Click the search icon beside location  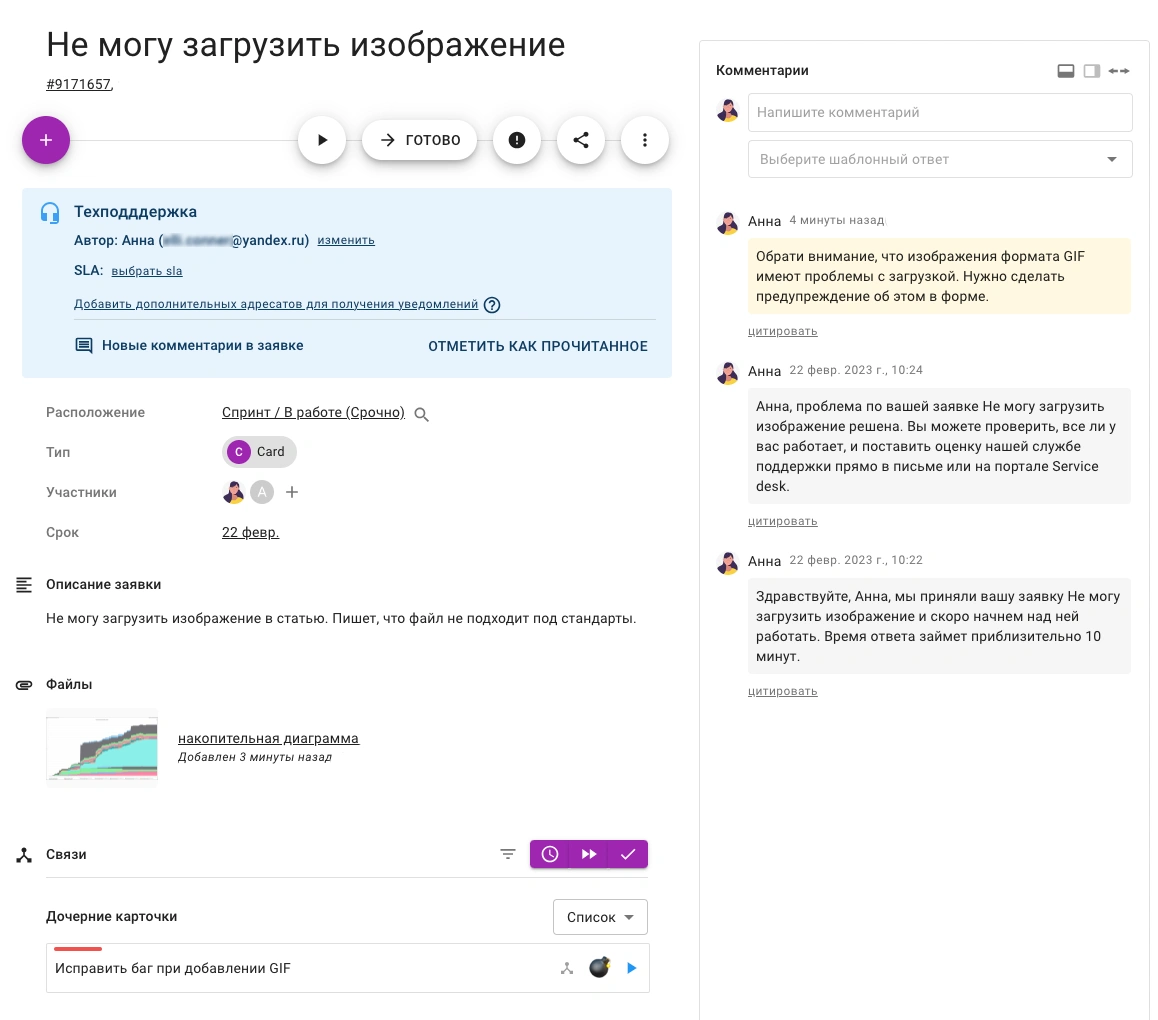(422, 414)
